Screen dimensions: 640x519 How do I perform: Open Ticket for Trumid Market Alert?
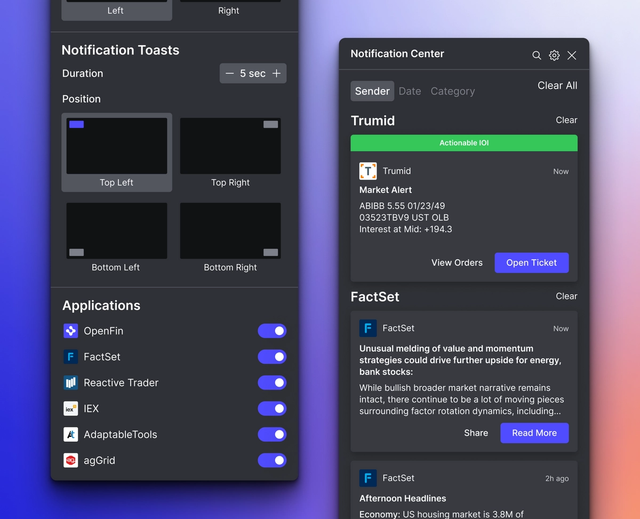(531, 263)
